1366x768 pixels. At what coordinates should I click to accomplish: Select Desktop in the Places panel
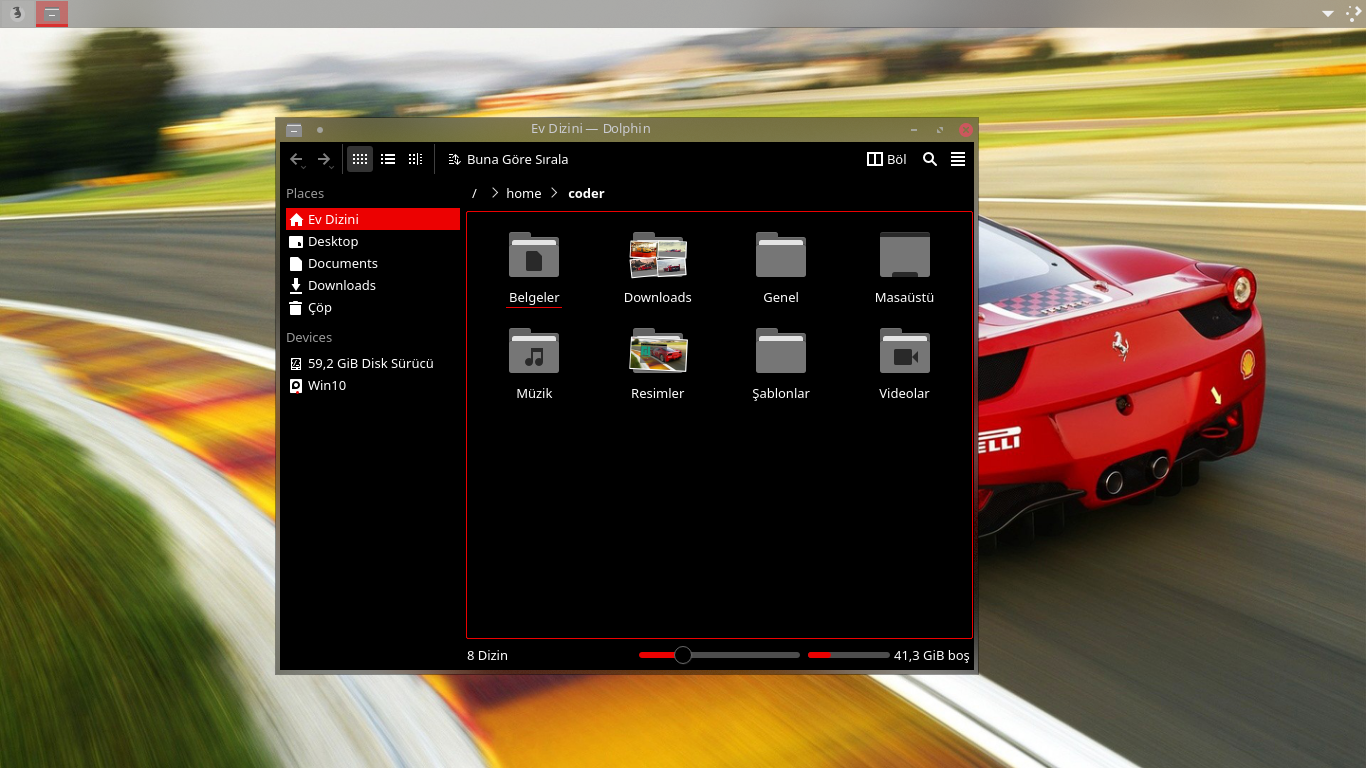point(333,241)
